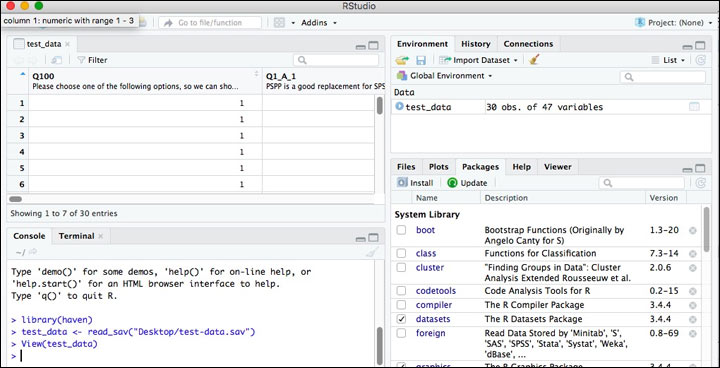Select row 3 number in data viewer
The image size is (720, 368).
[x=21, y=136]
